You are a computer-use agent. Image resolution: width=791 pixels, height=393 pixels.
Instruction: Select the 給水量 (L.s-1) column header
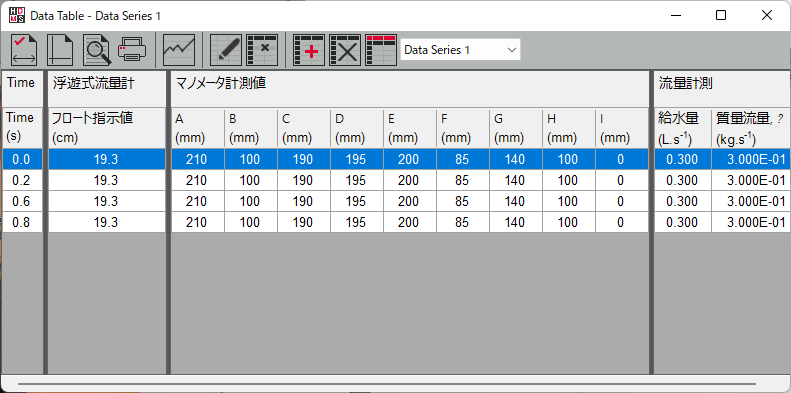coord(683,128)
